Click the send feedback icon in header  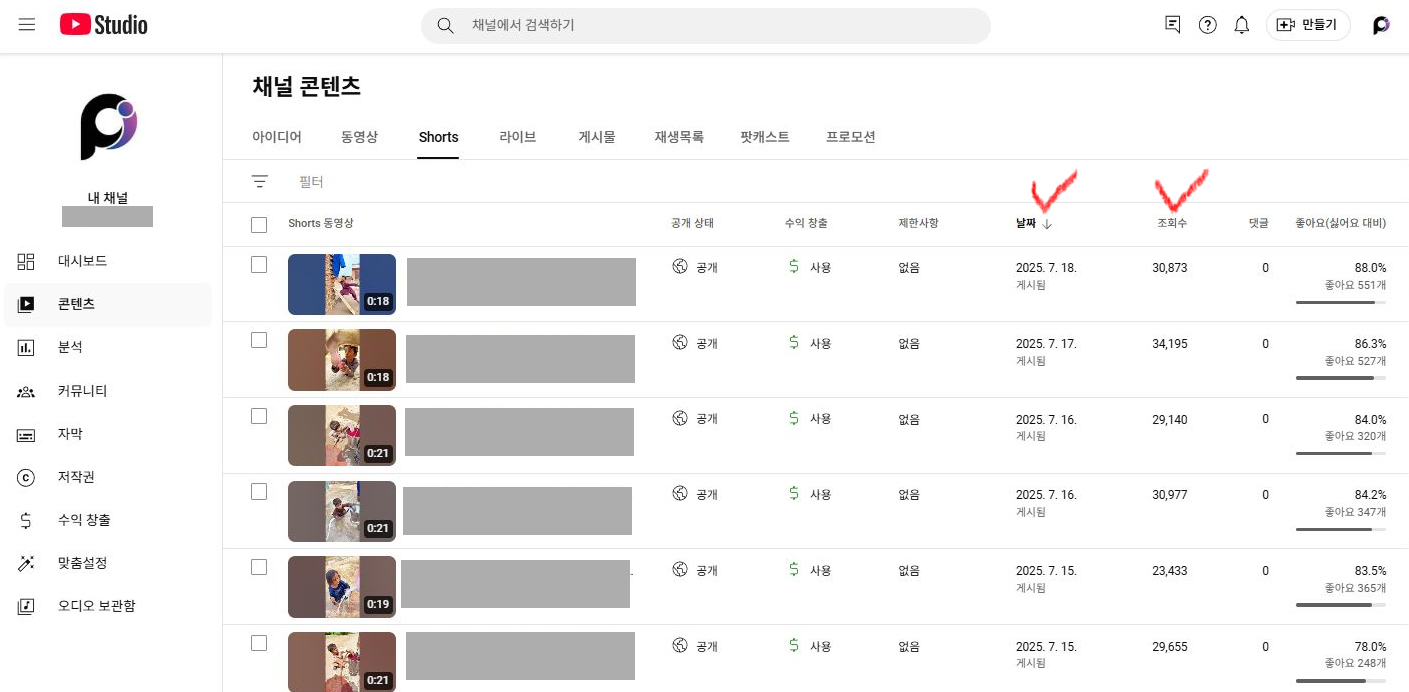point(1173,25)
